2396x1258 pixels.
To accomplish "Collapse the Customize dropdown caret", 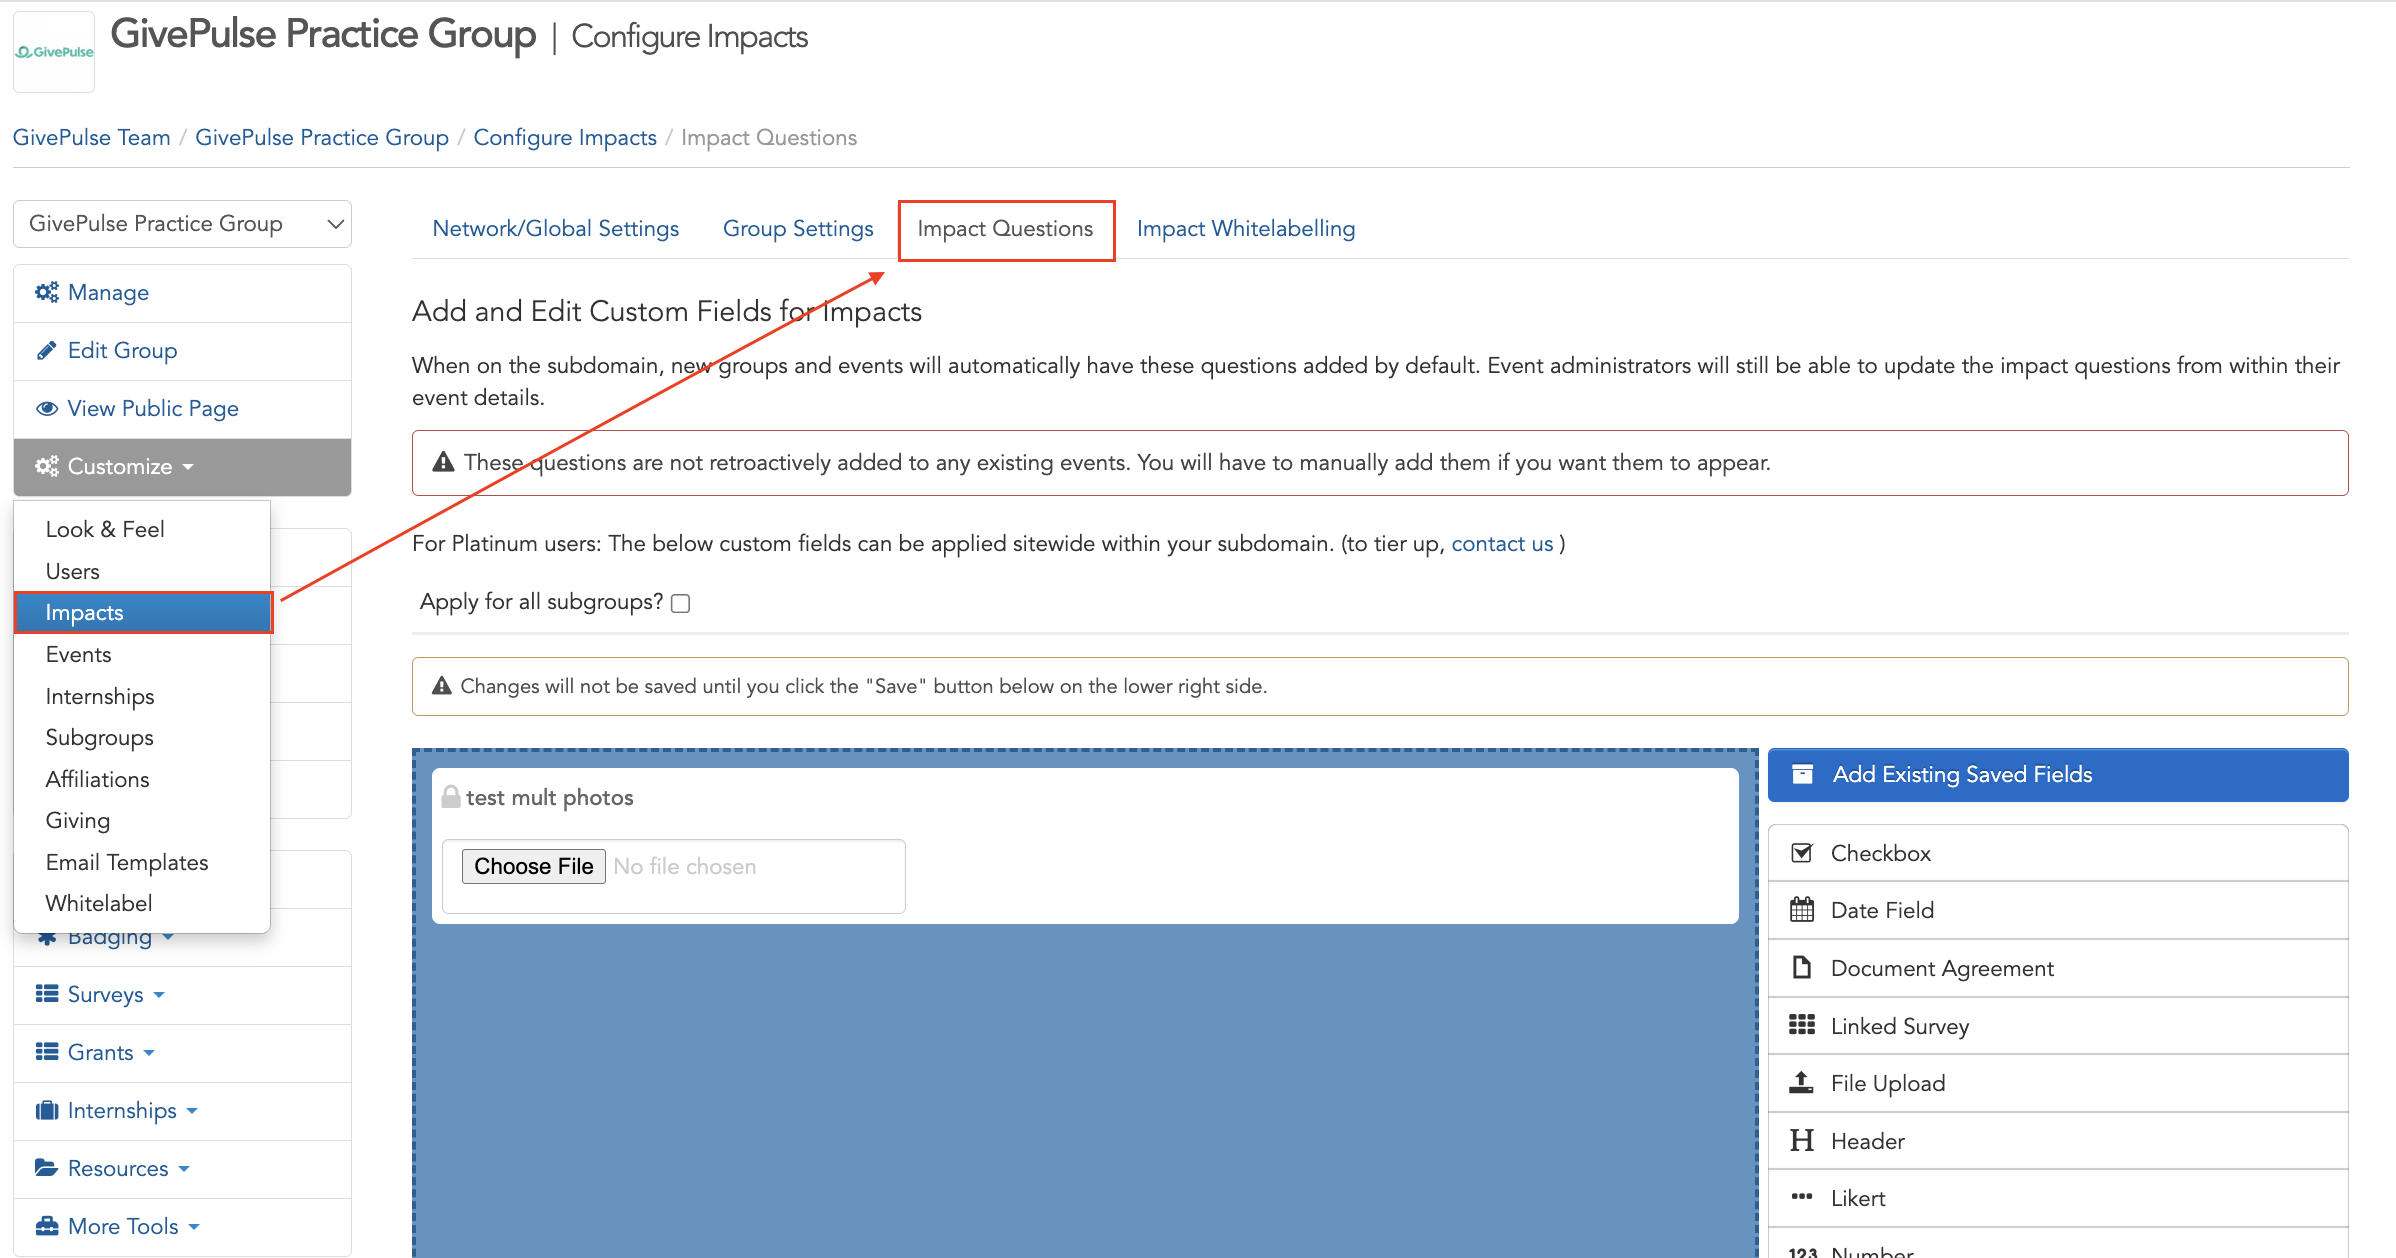I will (x=188, y=467).
